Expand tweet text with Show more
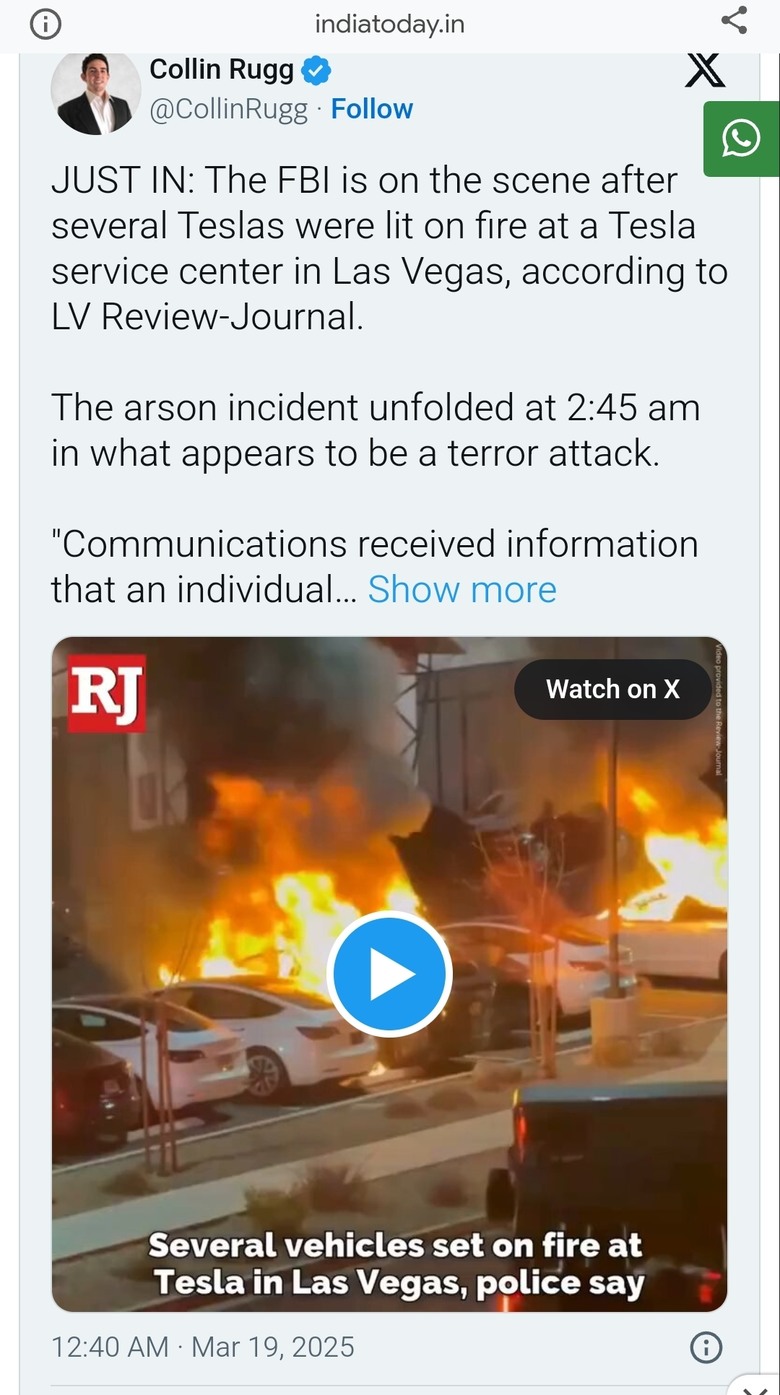Viewport: 780px width, 1395px height. tap(462, 589)
